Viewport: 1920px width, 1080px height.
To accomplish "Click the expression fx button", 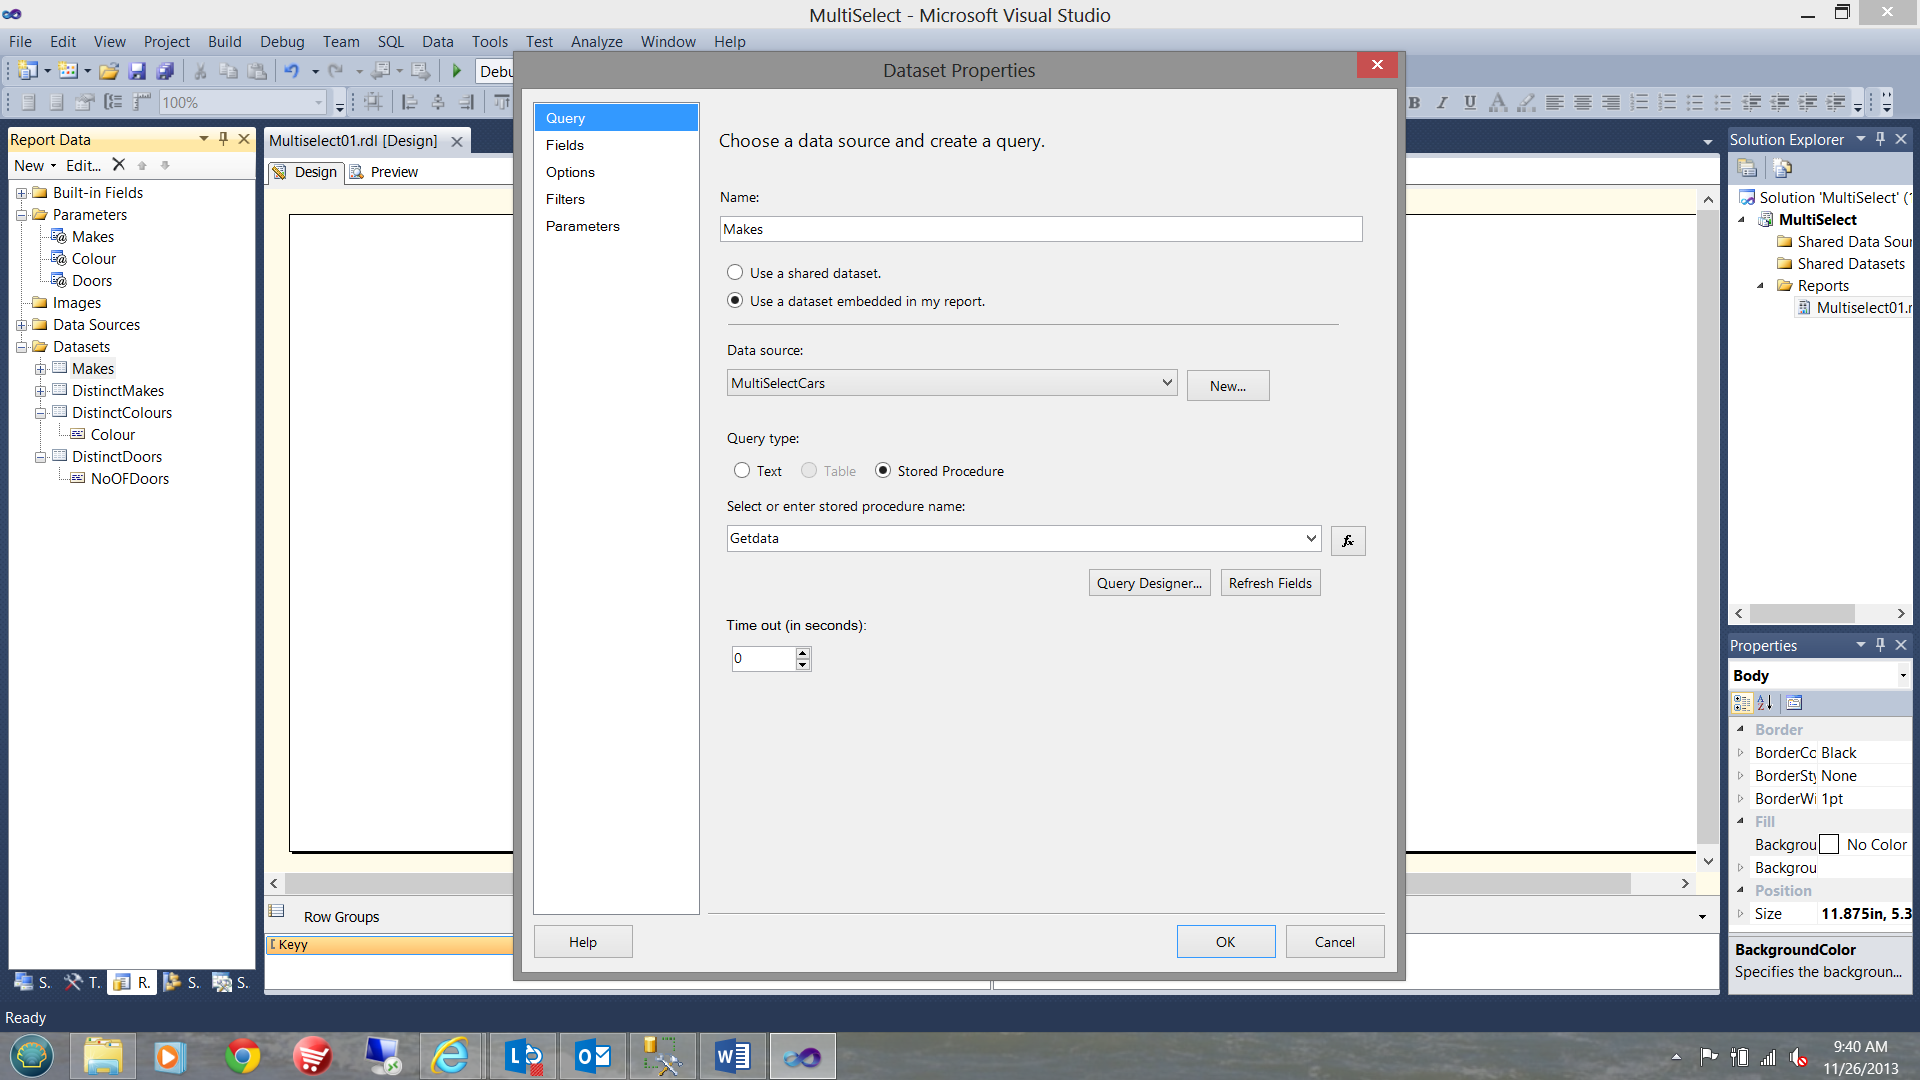I will point(1348,541).
